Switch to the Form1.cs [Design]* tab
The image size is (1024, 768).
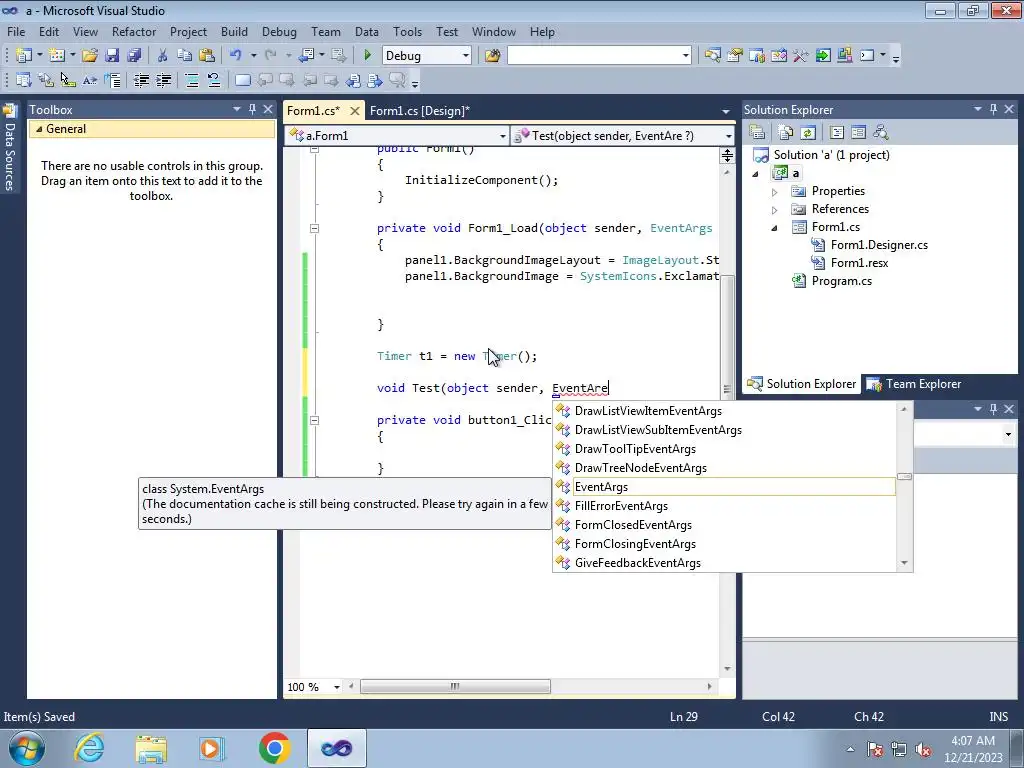(x=419, y=110)
